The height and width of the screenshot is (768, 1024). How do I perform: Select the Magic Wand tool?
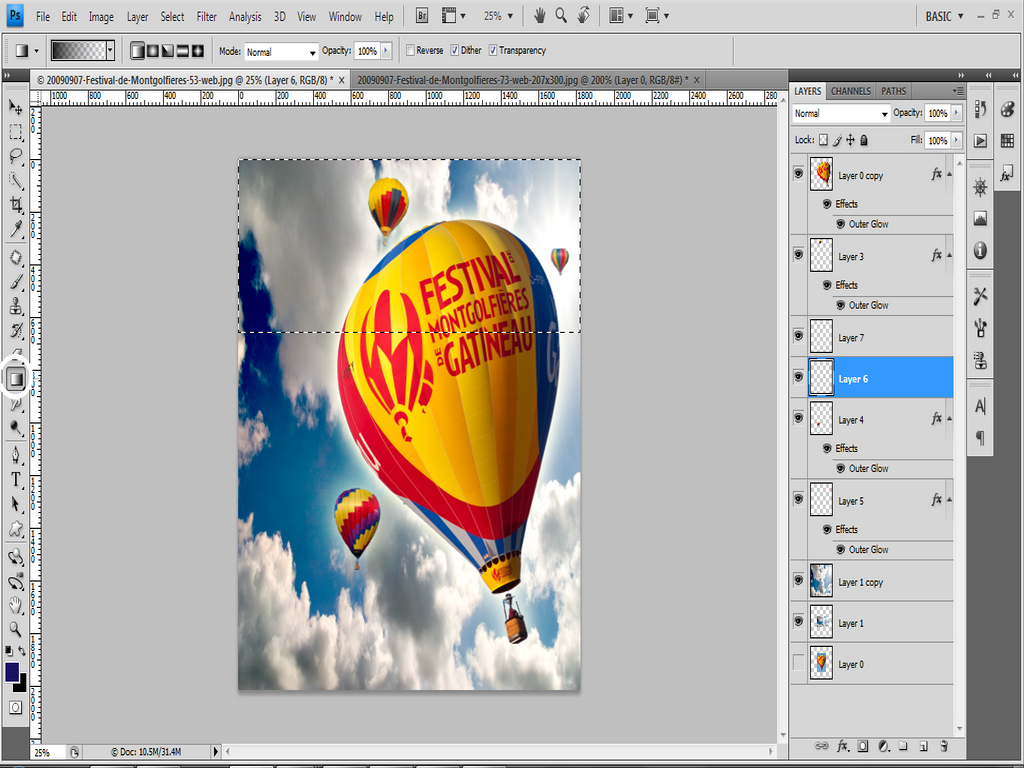click(x=16, y=181)
